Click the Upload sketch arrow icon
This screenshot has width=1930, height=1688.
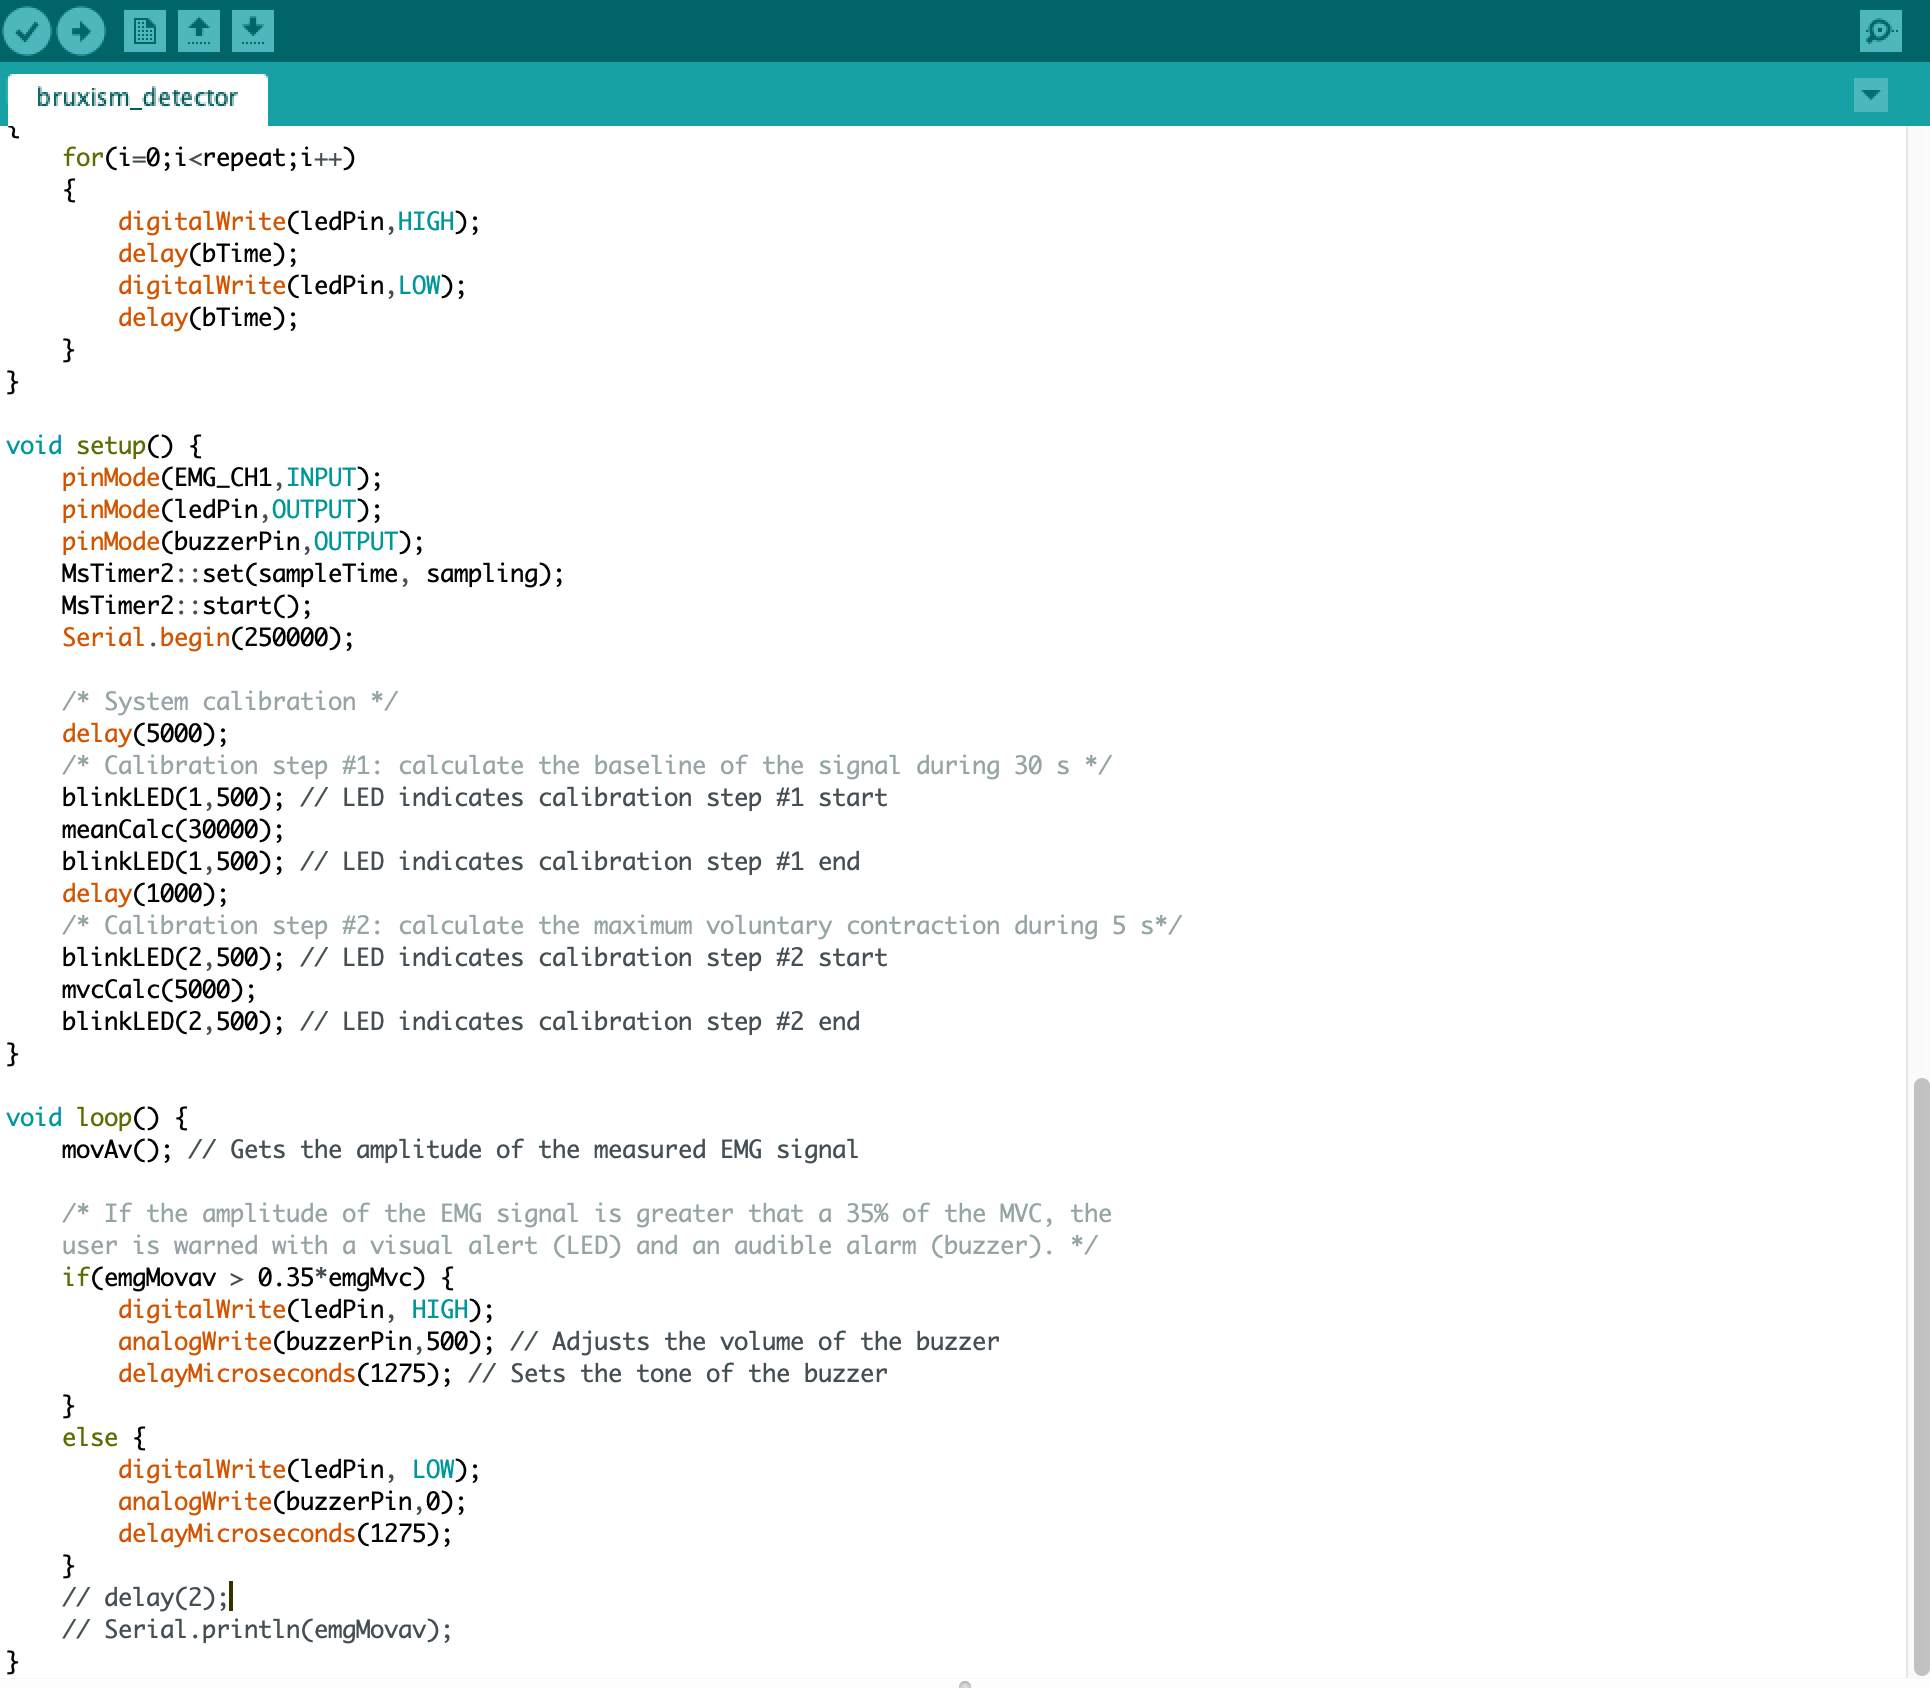[x=81, y=31]
